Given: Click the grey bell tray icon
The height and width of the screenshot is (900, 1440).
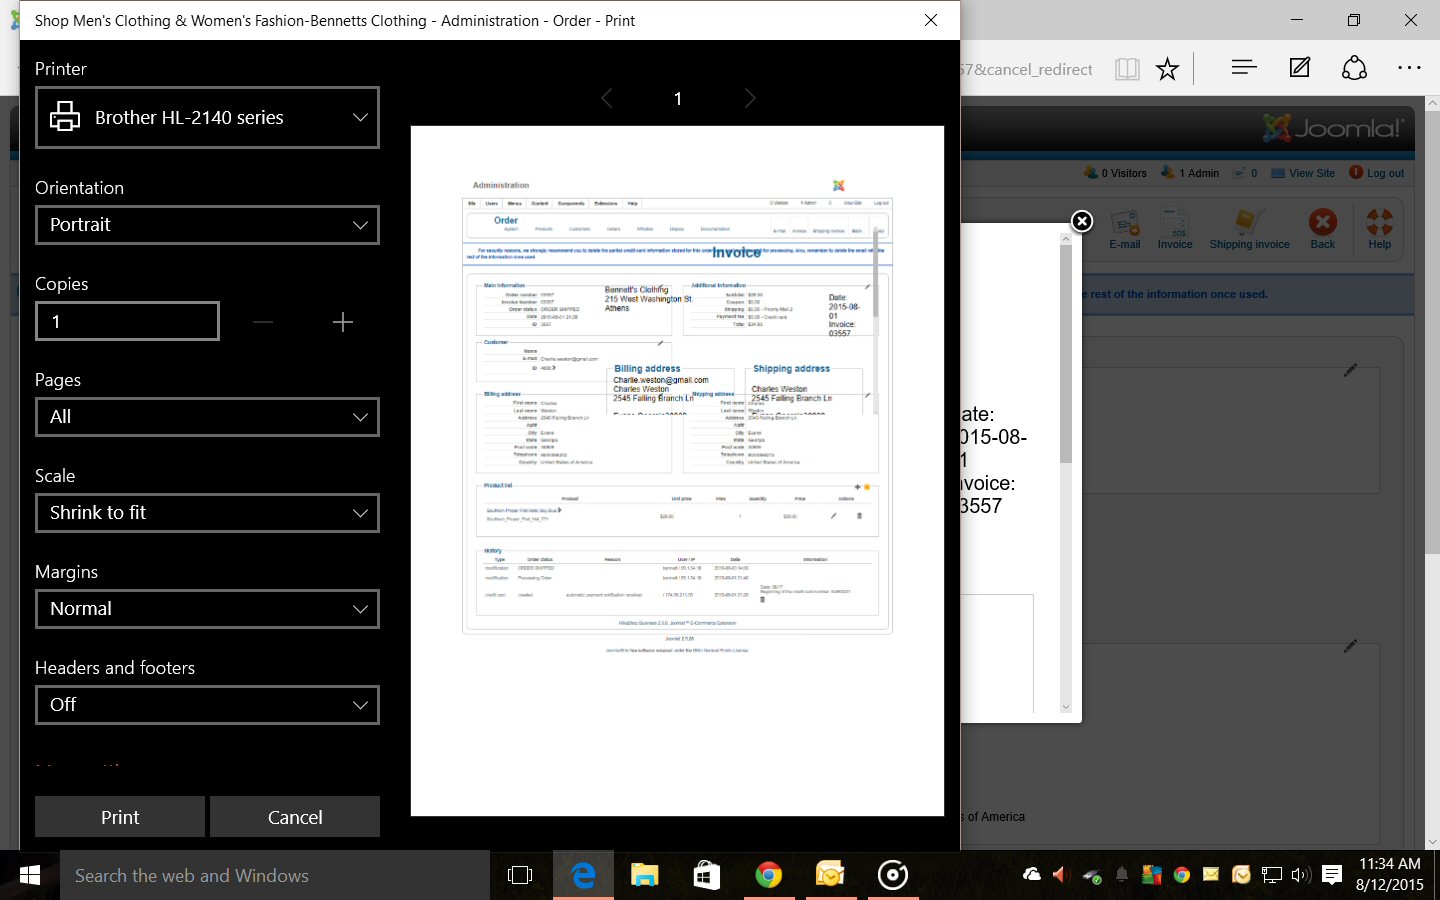Looking at the screenshot, I should tap(1122, 875).
